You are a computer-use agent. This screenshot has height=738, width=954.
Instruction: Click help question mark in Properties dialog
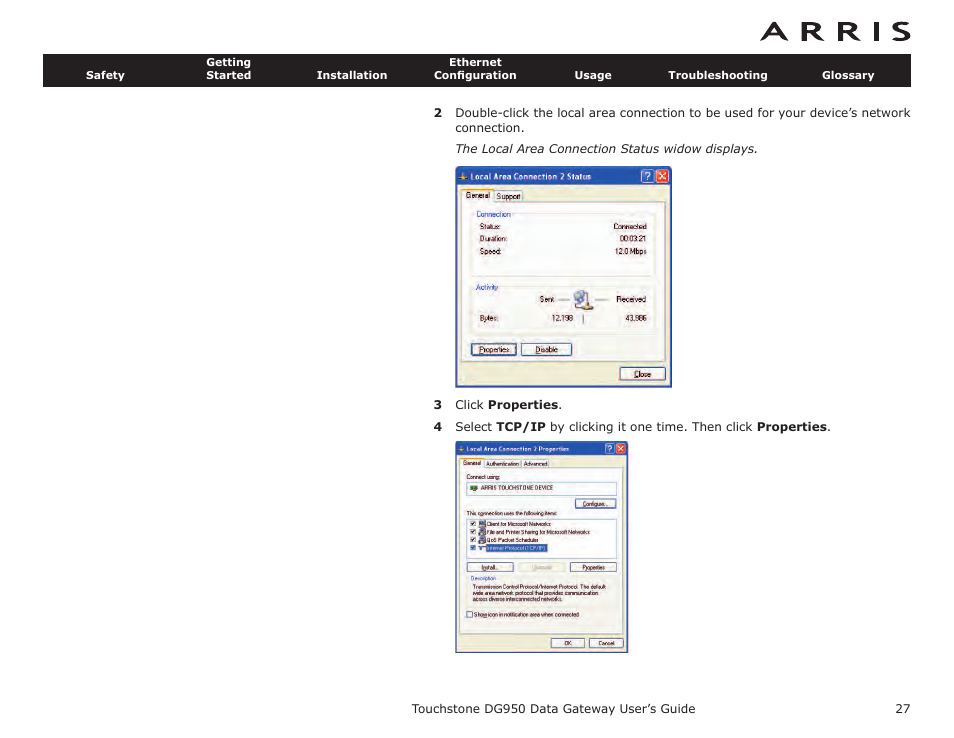pyautogui.click(x=609, y=448)
